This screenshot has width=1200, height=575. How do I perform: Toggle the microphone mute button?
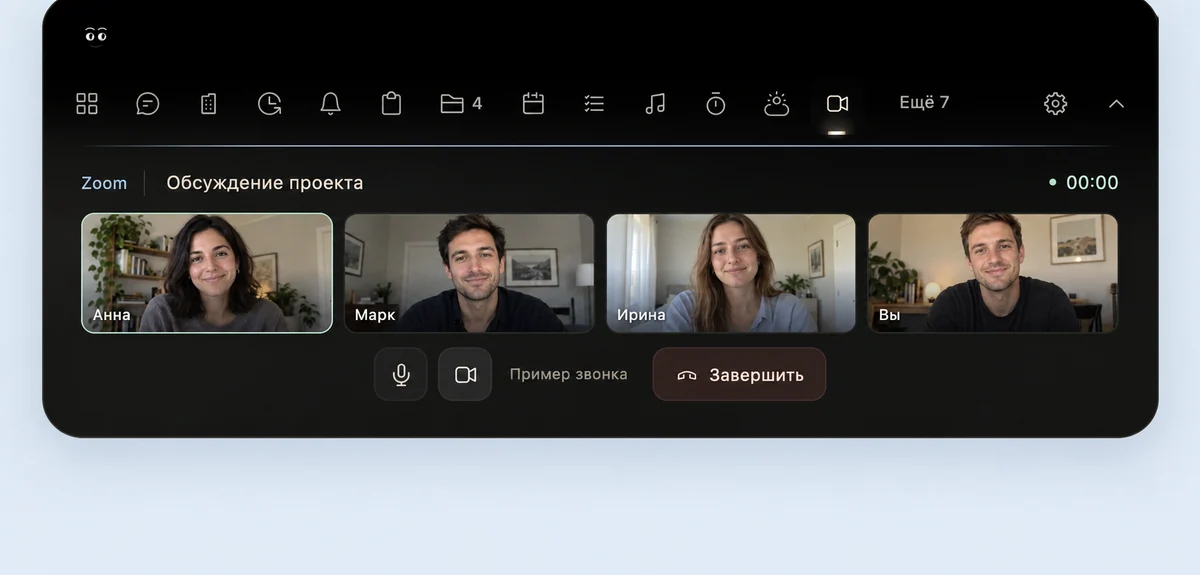[401, 374]
